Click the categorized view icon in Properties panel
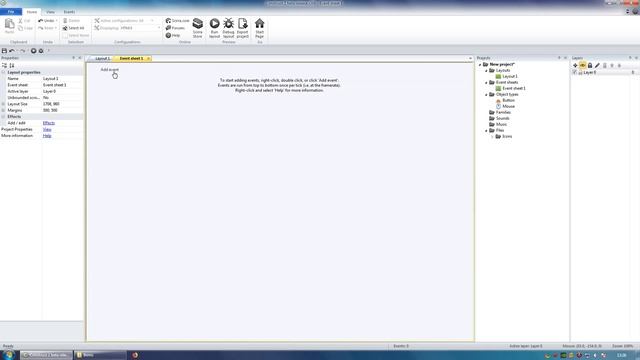This screenshot has height=360, width=640. tap(4, 65)
